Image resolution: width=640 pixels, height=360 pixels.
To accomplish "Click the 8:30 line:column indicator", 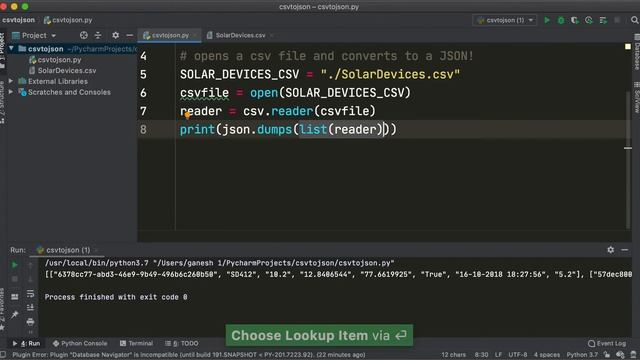I will 482,355.
